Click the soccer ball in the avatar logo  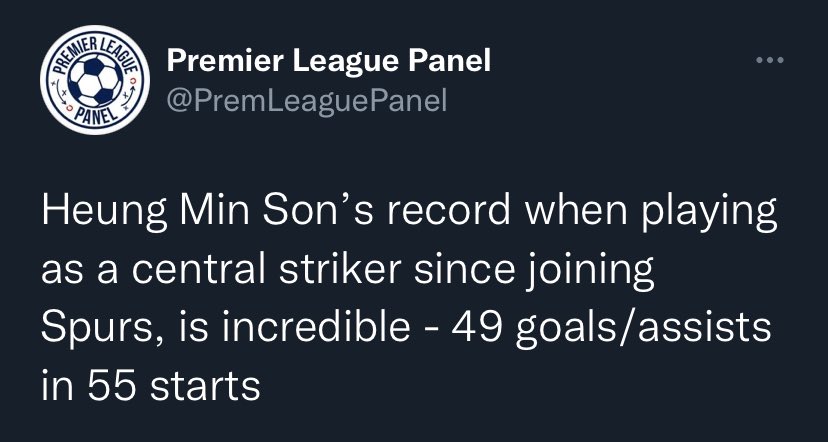tap(95, 80)
